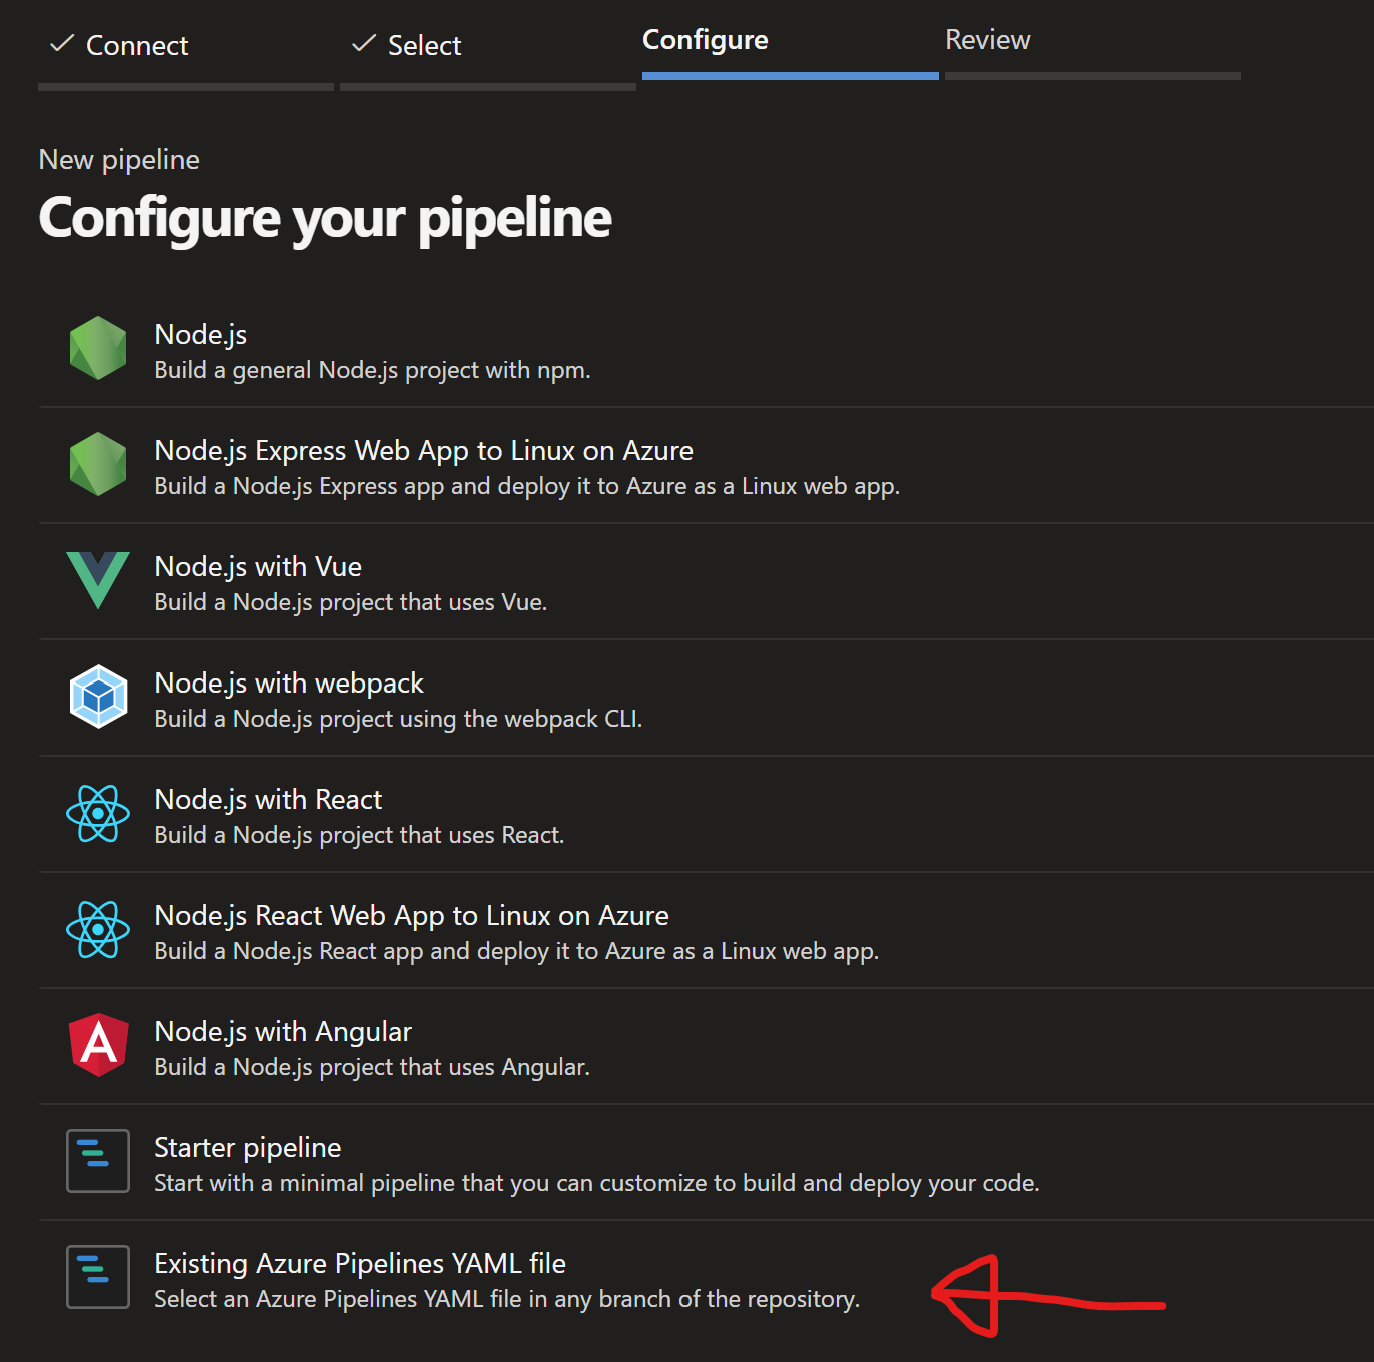The image size is (1374, 1362).
Task: Click the Vue logo icon
Action: point(98,580)
